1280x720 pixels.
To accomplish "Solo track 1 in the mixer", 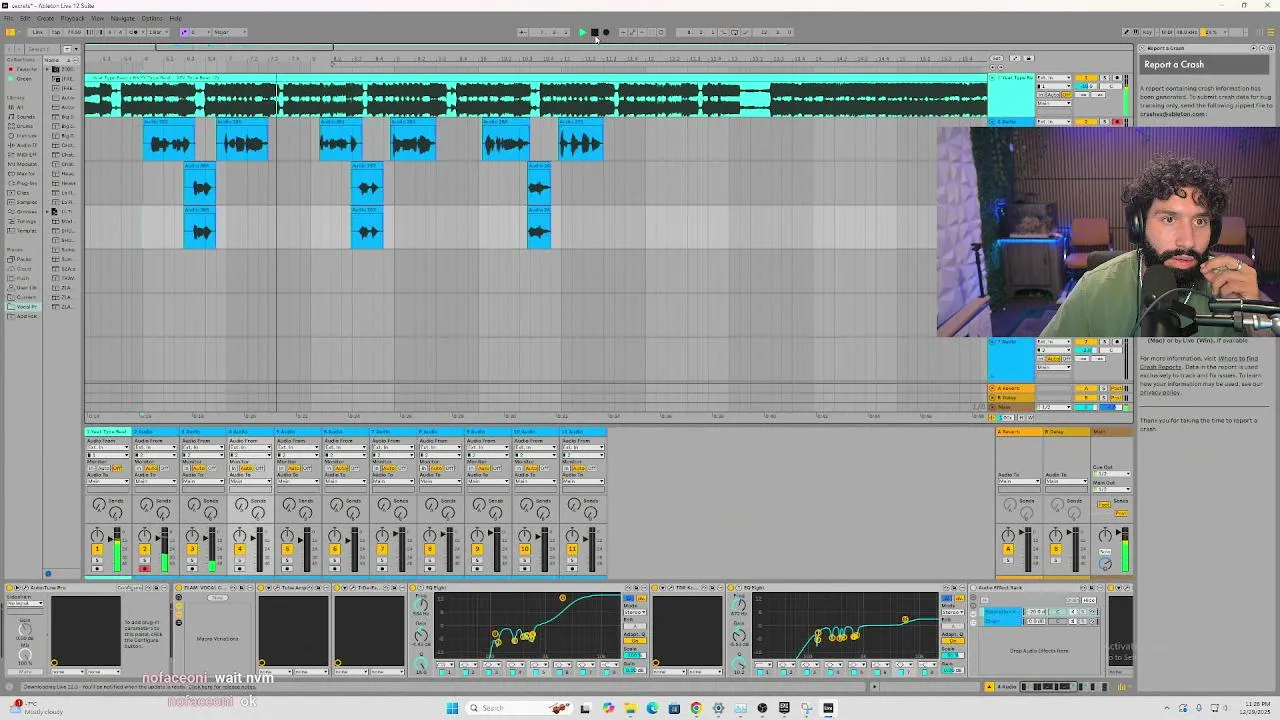I will coord(97,560).
